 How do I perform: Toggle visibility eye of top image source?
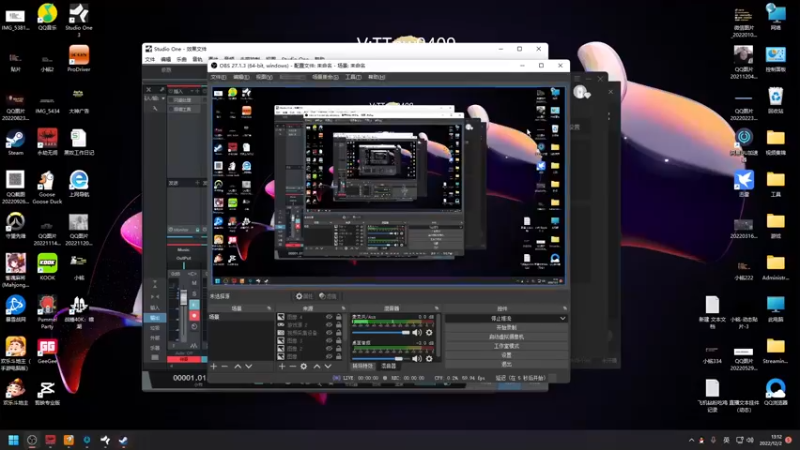click(x=329, y=317)
